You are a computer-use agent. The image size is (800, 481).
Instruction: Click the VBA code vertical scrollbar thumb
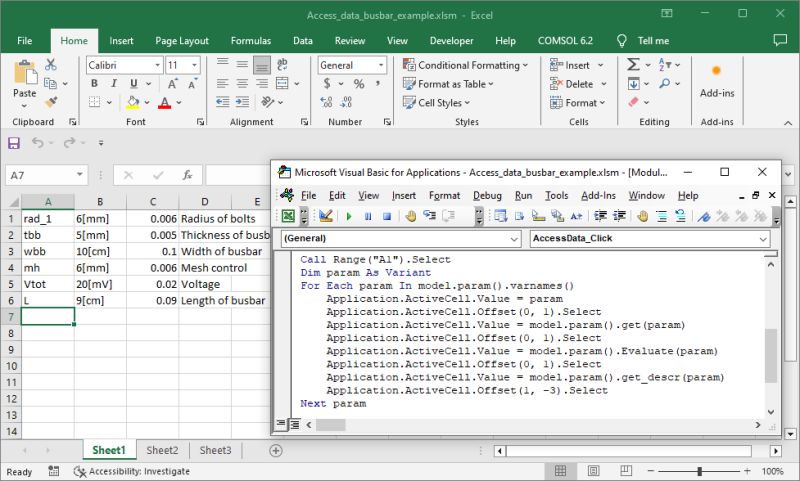point(770,355)
